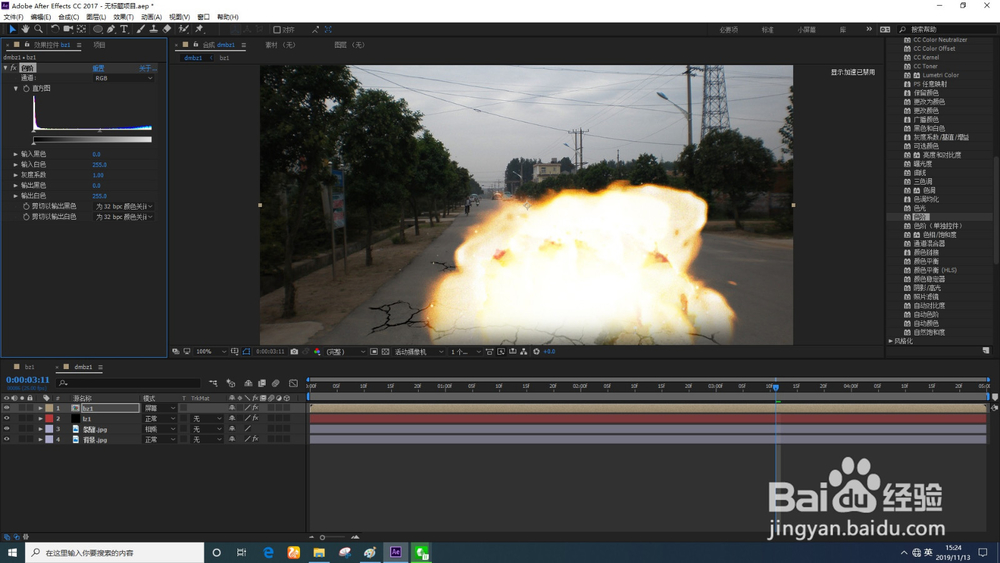Show channel and color management settings
This screenshot has height=563, width=1000.
[317, 351]
